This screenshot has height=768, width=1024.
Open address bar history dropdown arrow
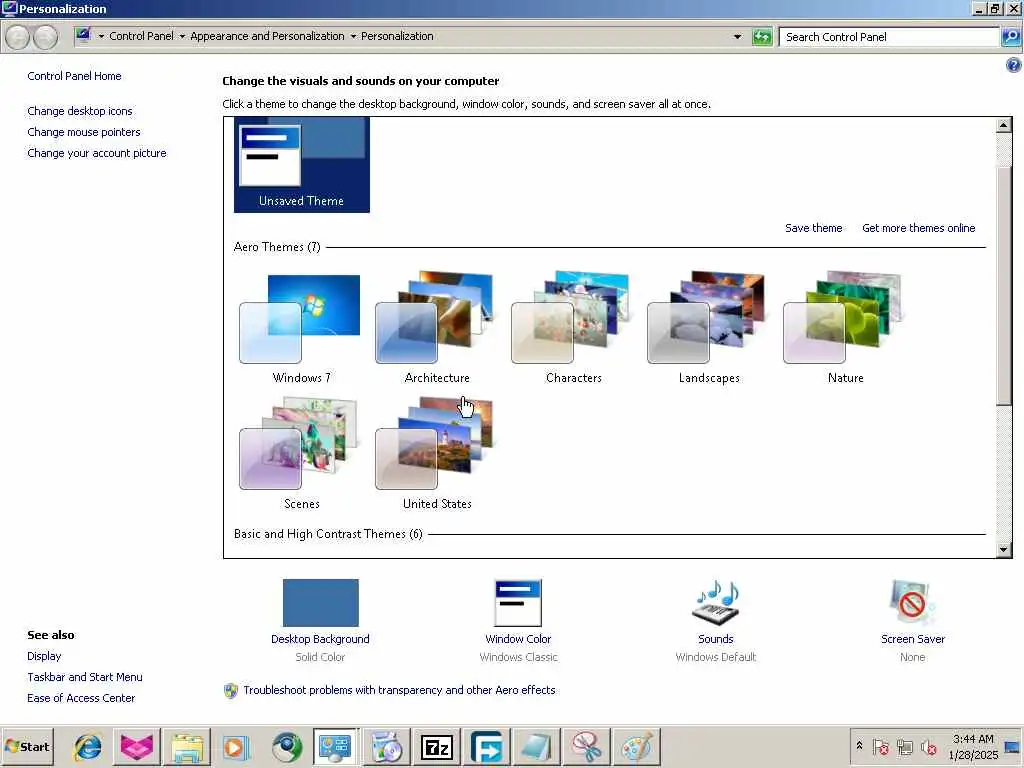(737, 37)
